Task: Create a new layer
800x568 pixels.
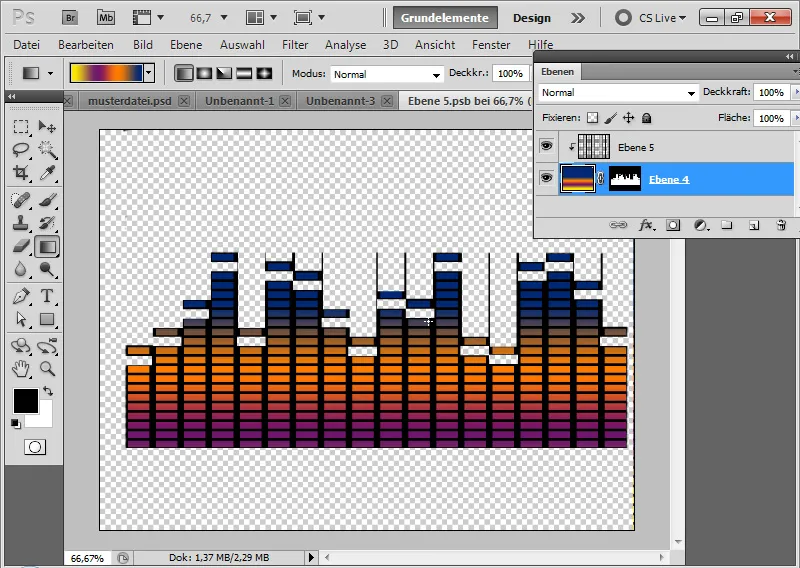Action: click(754, 225)
